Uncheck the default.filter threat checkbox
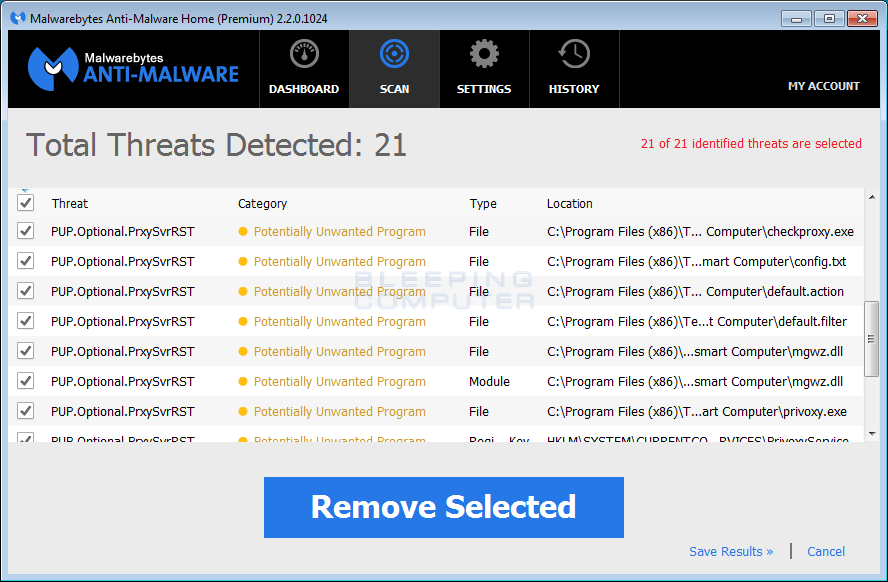This screenshot has width=888, height=582. 25,321
